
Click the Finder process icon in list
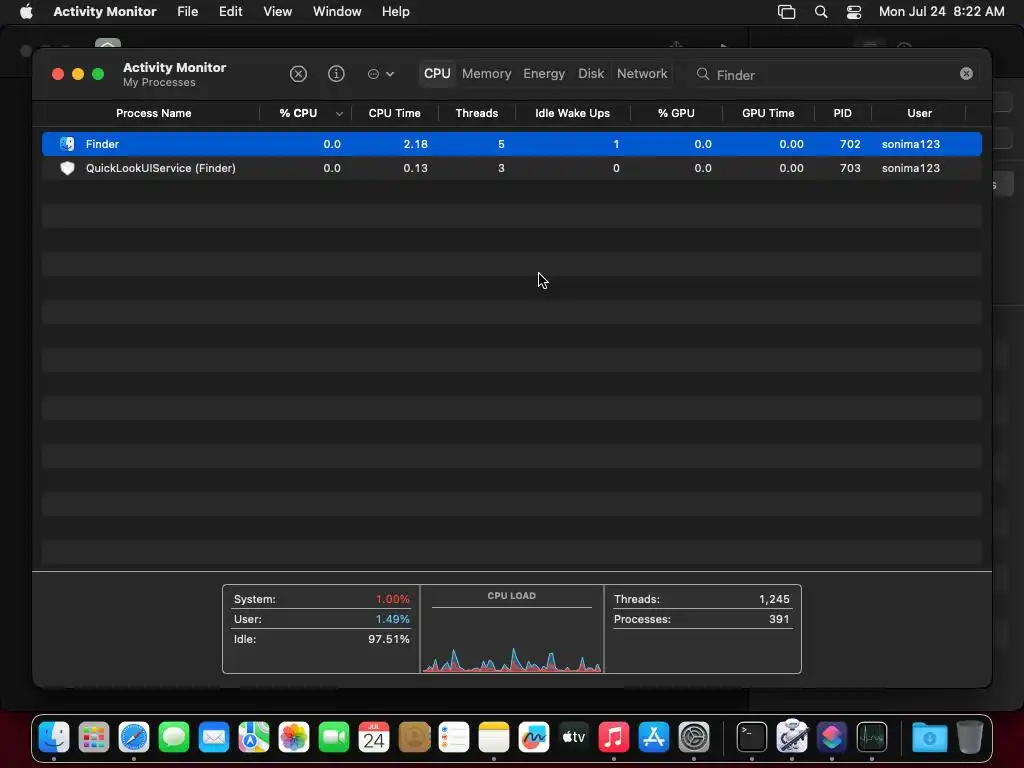tap(67, 144)
